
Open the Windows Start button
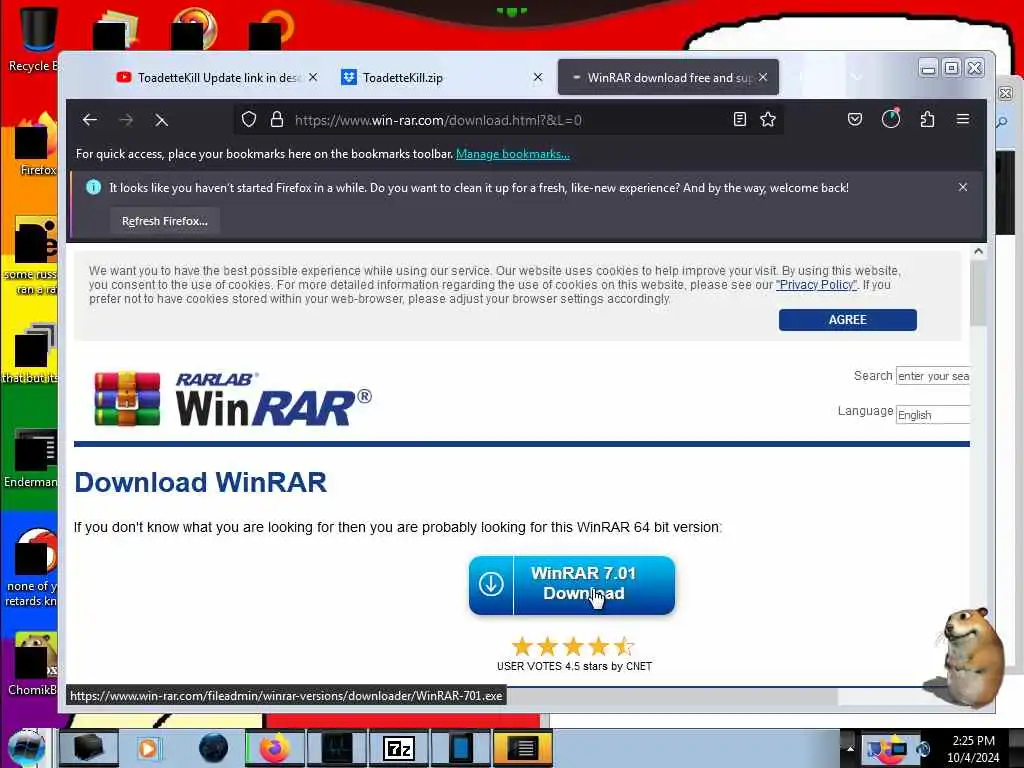click(27, 748)
